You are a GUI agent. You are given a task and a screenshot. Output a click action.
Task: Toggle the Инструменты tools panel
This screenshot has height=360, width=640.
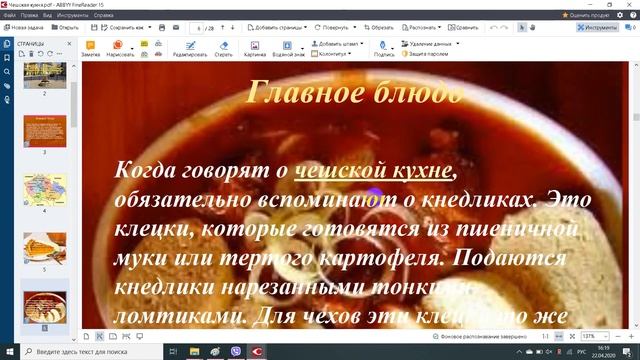click(598, 27)
